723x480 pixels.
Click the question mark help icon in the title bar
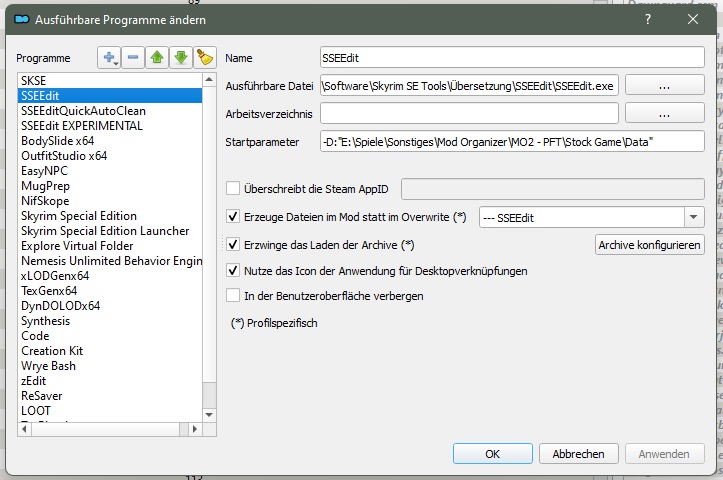(648, 18)
